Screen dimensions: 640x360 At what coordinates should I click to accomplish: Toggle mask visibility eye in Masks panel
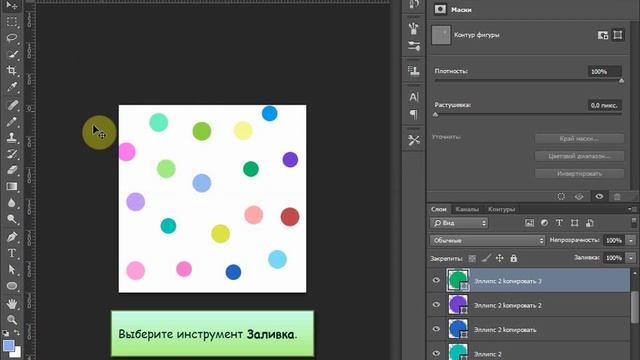(x=599, y=197)
